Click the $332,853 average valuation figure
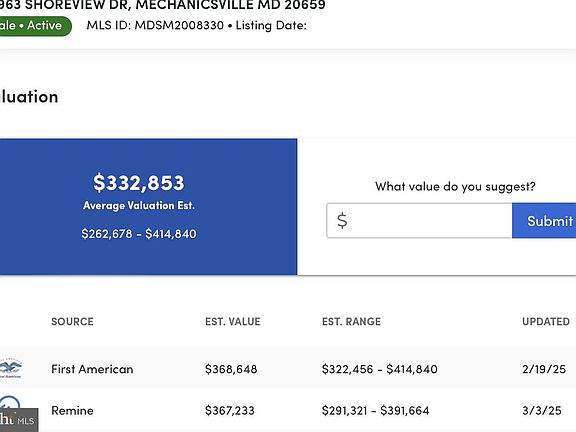Screen dimensions: 576x432 (x=138, y=183)
